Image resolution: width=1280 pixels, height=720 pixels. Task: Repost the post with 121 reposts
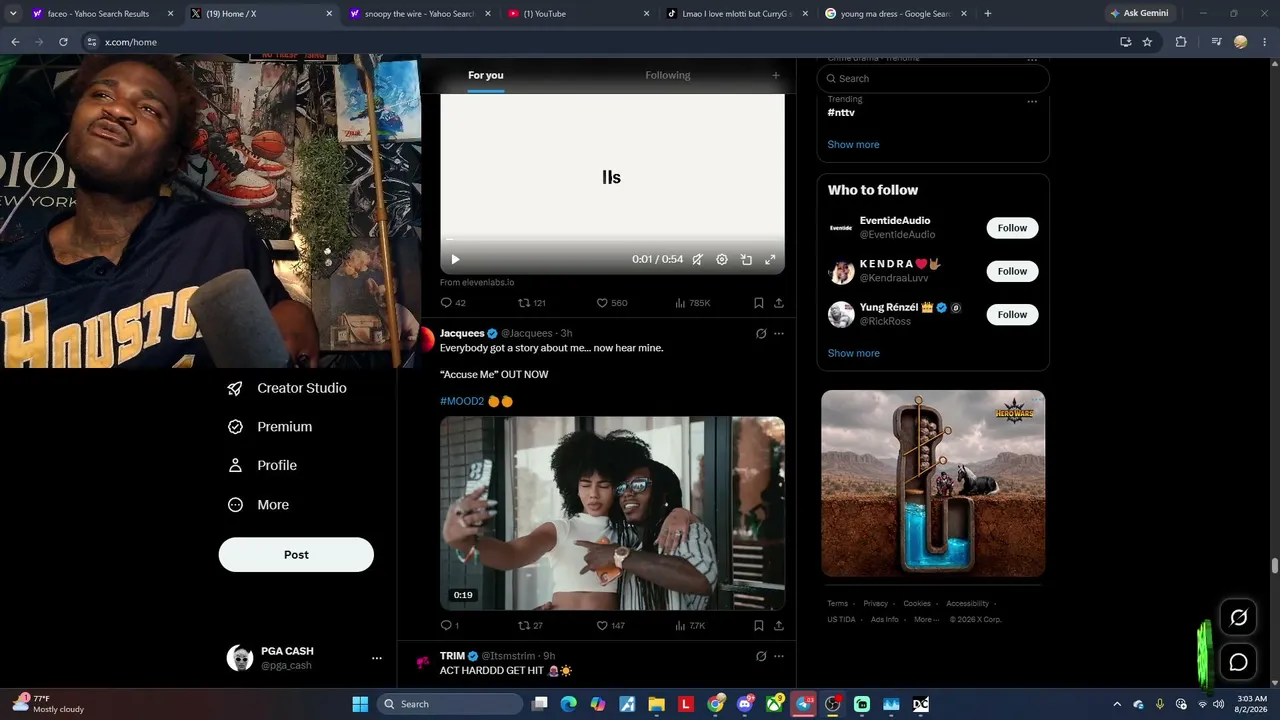[531, 303]
